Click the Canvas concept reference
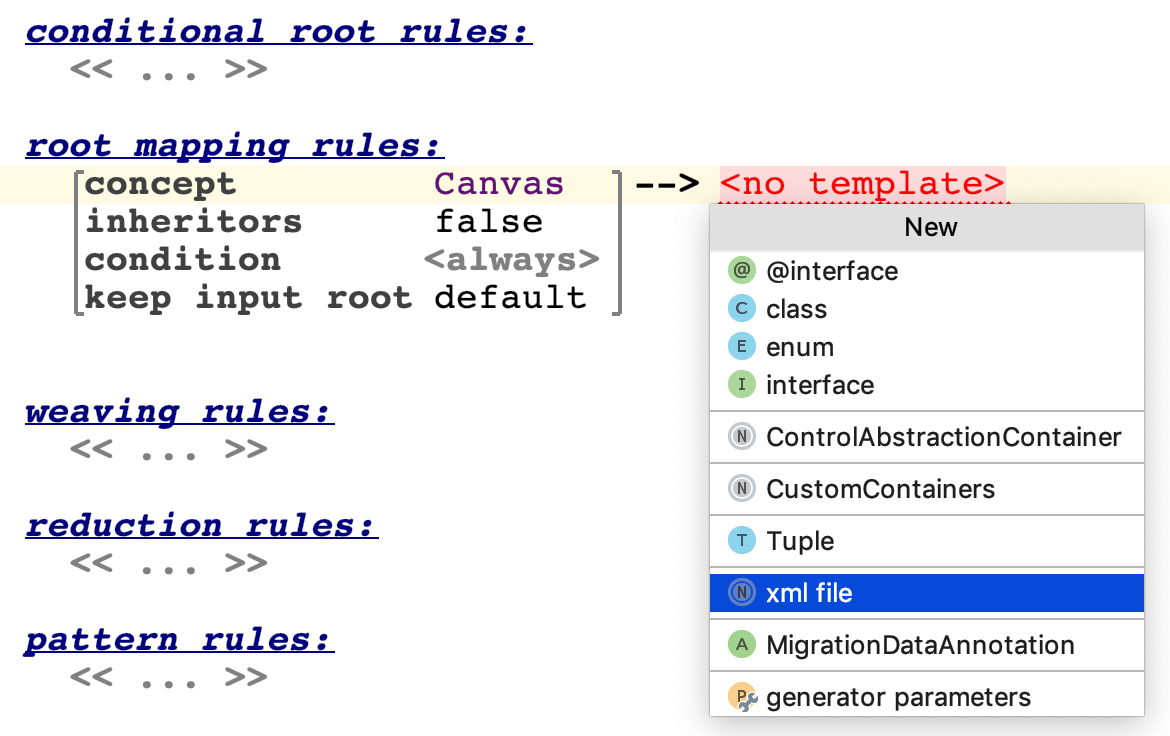 (499, 184)
